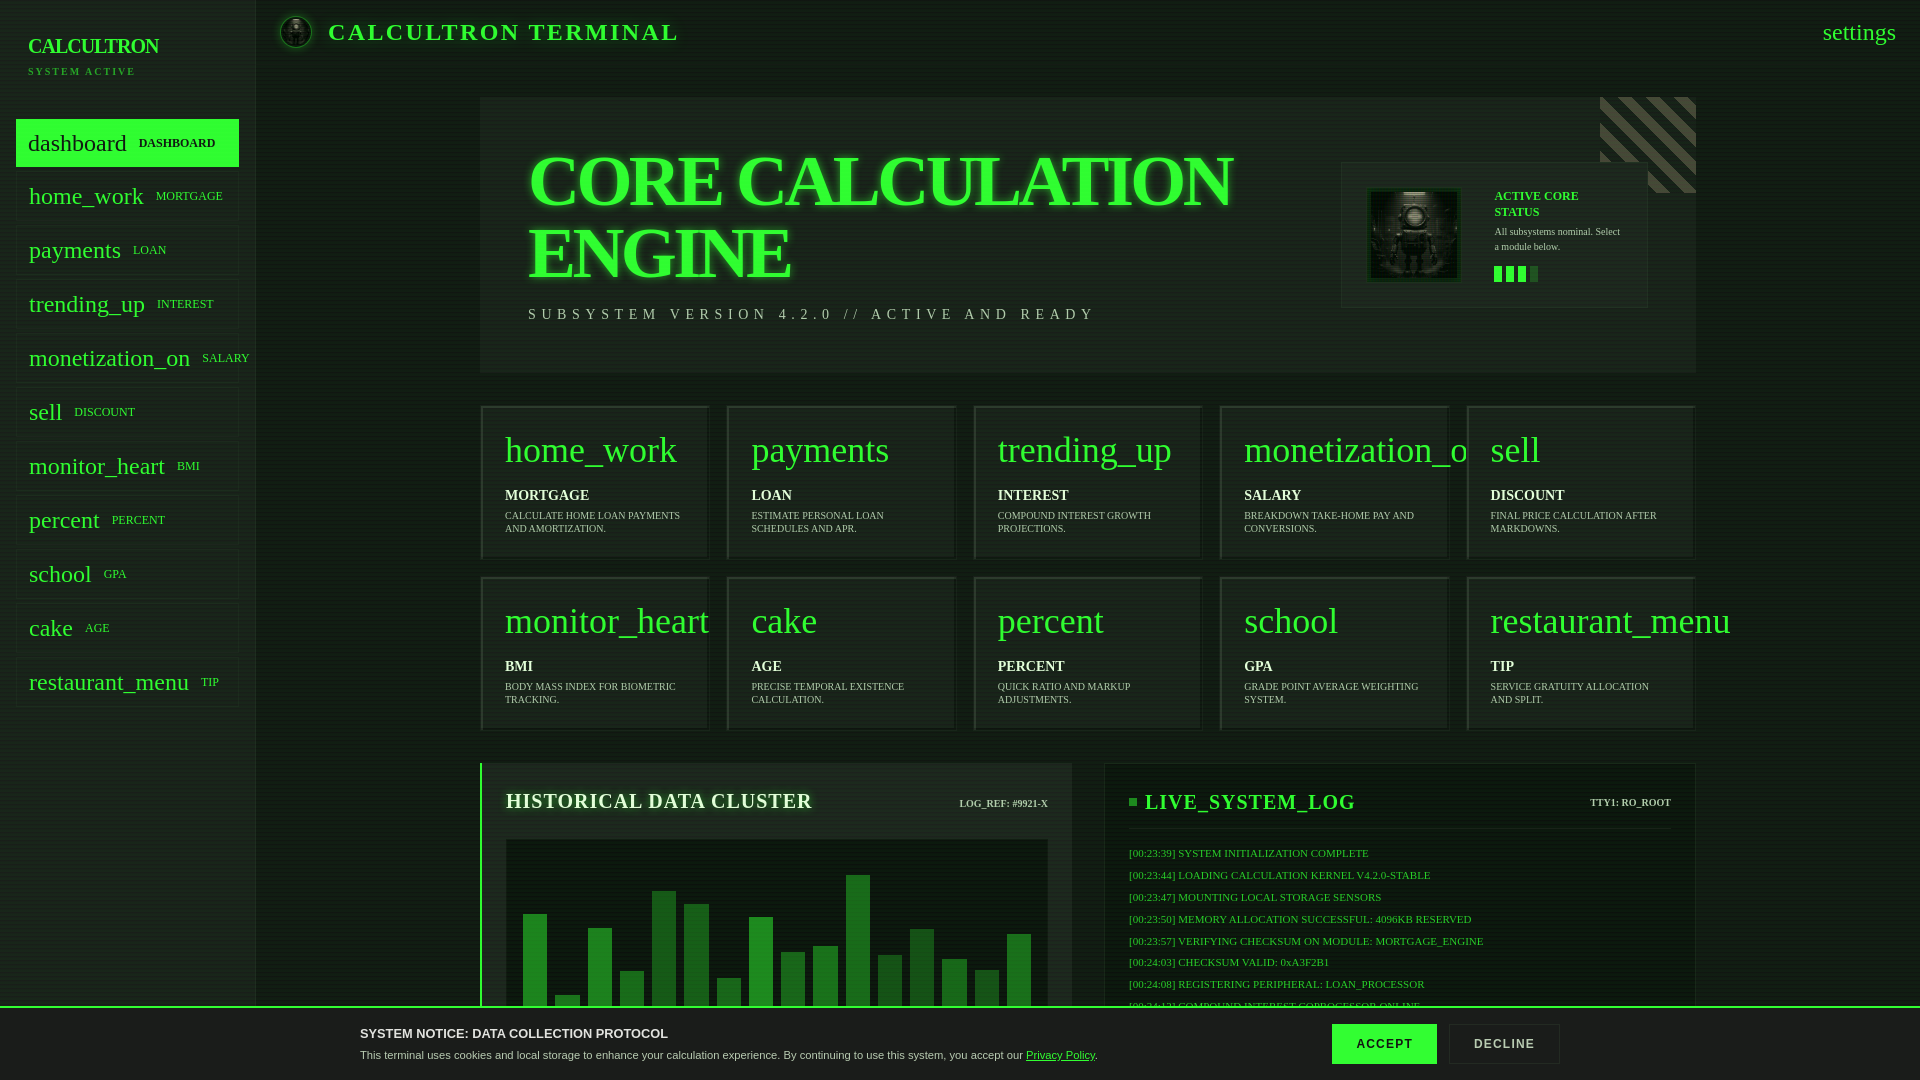Click the TTY1: RO_ROOT label
The height and width of the screenshot is (1080, 1920).
(x=1630, y=803)
